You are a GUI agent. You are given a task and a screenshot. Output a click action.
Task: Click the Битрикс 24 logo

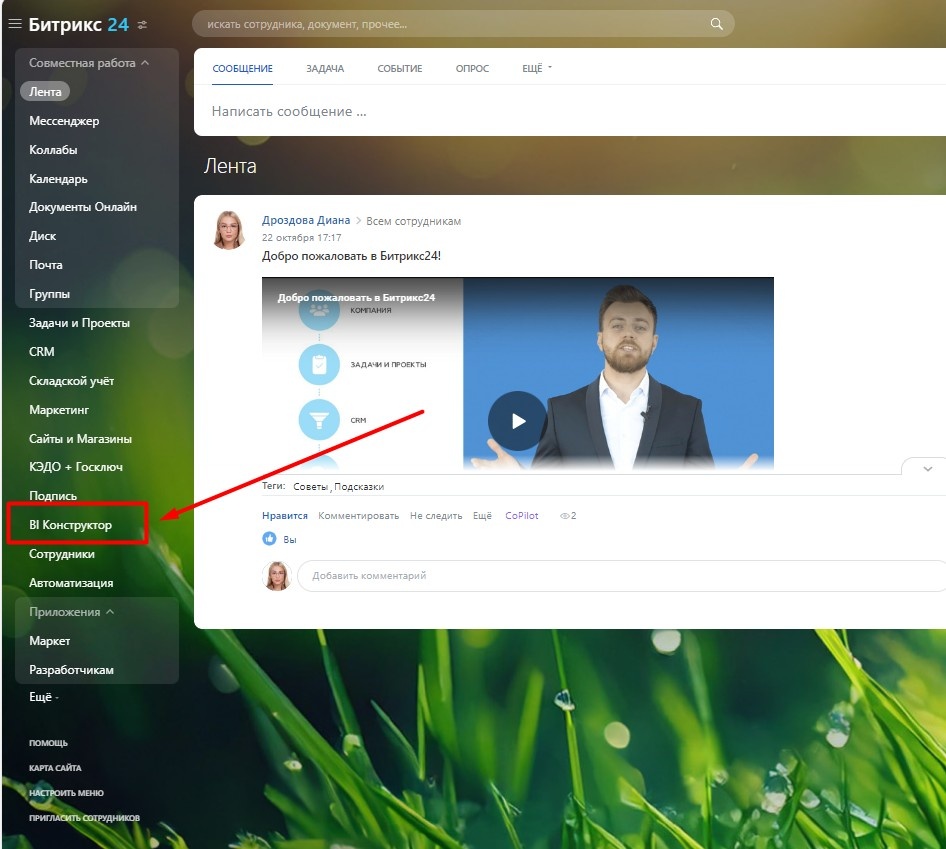tap(78, 24)
